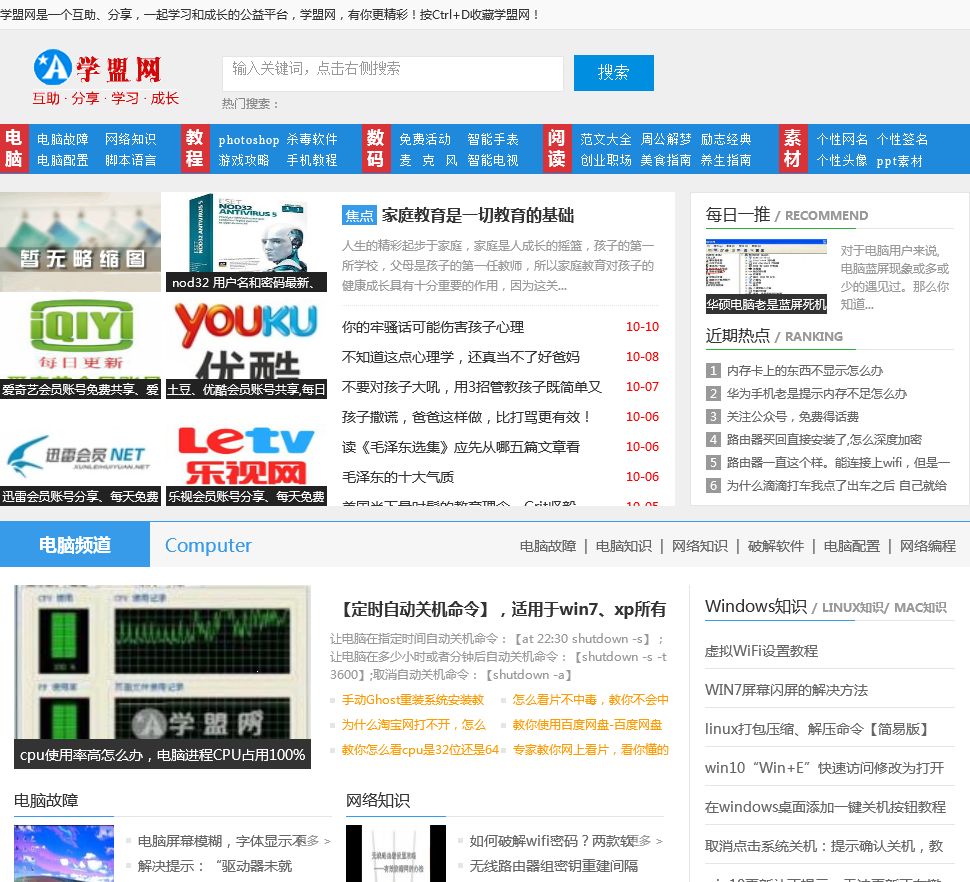970x882 pixels.
Task: Switch to the MAC知识 tab
Action: pyautogui.click(x=920, y=607)
